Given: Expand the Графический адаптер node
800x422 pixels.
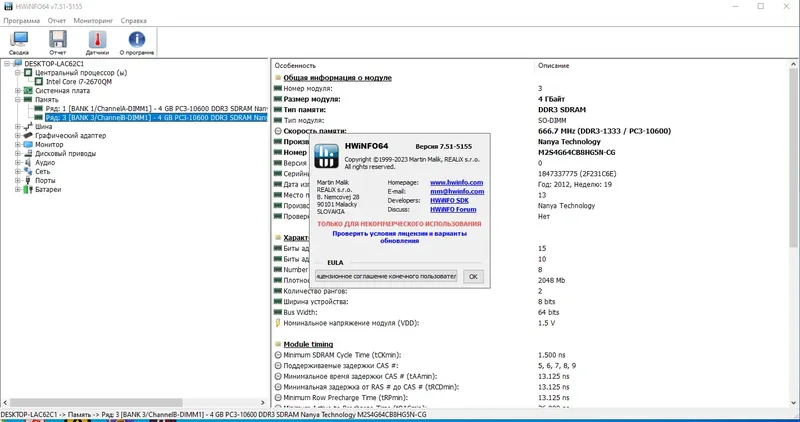Looking at the screenshot, I should [18, 136].
